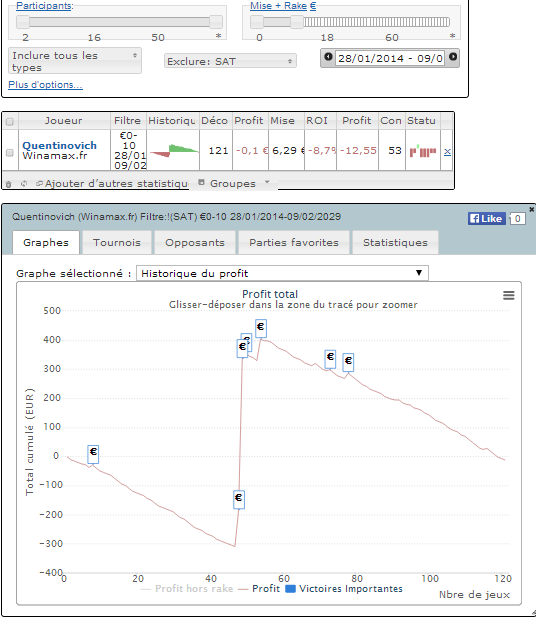The height and width of the screenshot is (623, 536).
Task: Toggle the select-all checkbox in the table header
Action: coord(10,122)
